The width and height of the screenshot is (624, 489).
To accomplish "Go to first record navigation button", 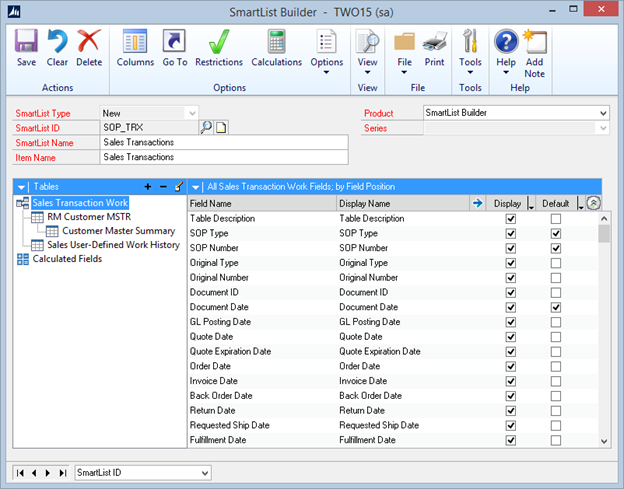I will tap(20, 473).
